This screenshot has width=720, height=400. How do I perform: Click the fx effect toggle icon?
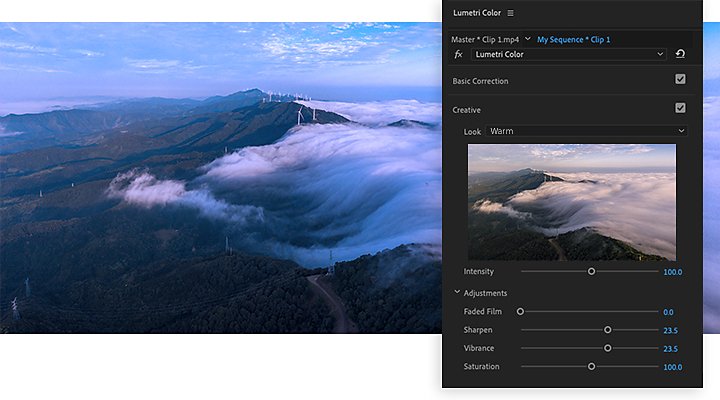(458, 54)
